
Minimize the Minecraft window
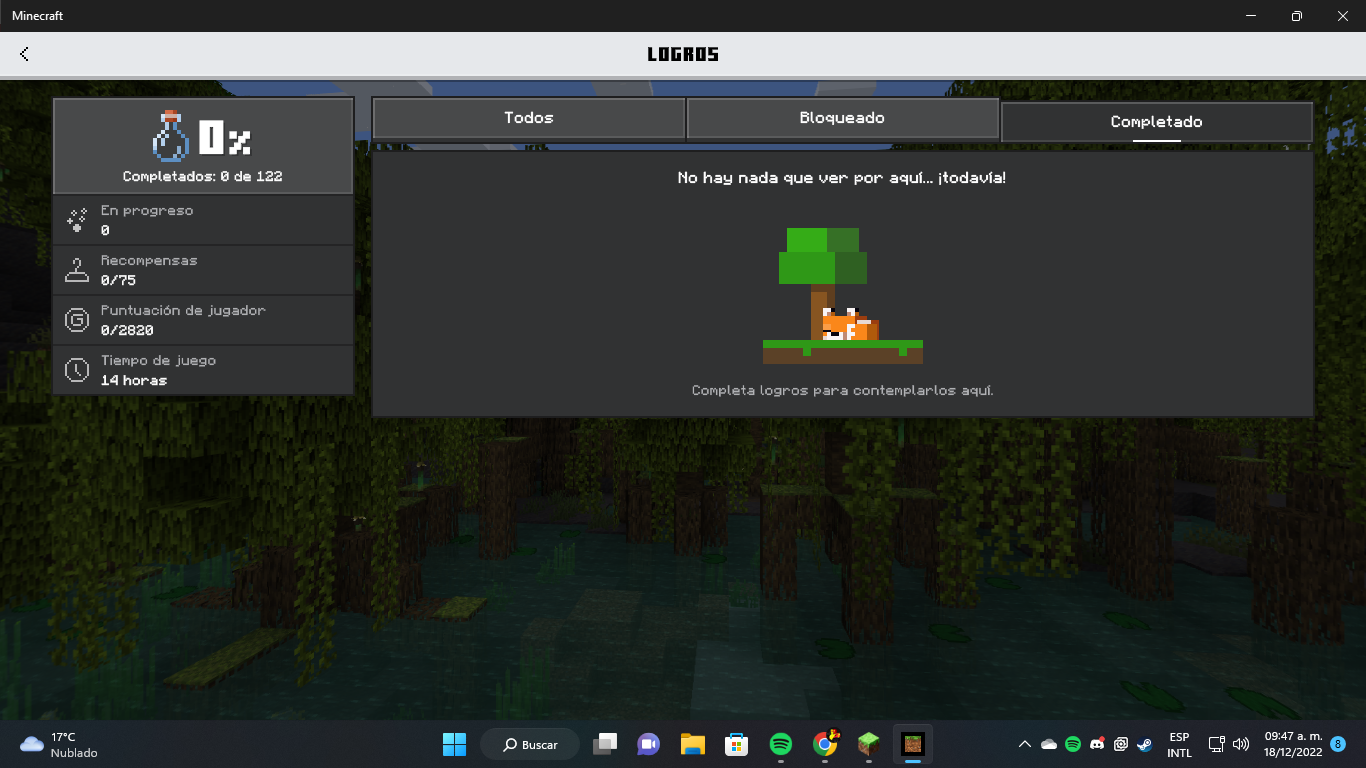[x=1251, y=16]
